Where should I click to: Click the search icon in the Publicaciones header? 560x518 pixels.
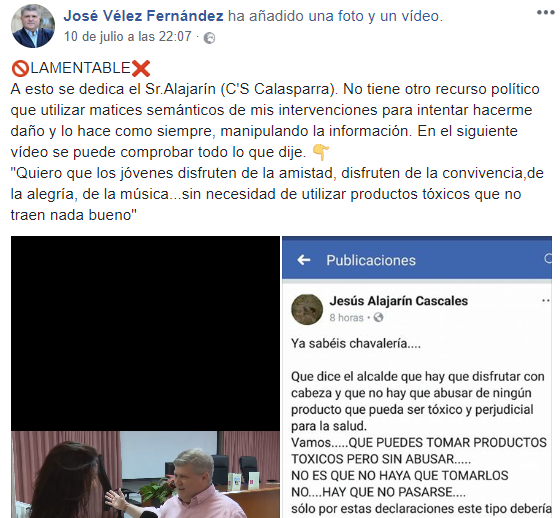pyautogui.click(x=548, y=259)
